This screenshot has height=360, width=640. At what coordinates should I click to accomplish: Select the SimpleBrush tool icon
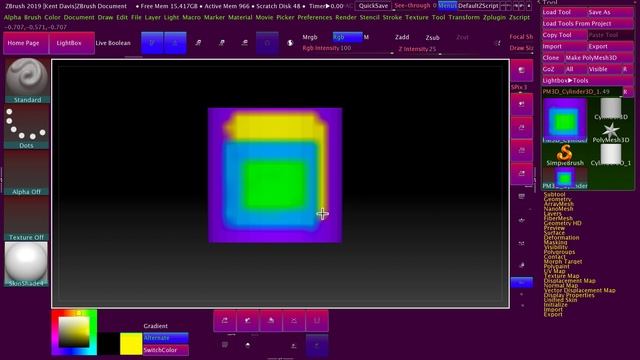565,155
